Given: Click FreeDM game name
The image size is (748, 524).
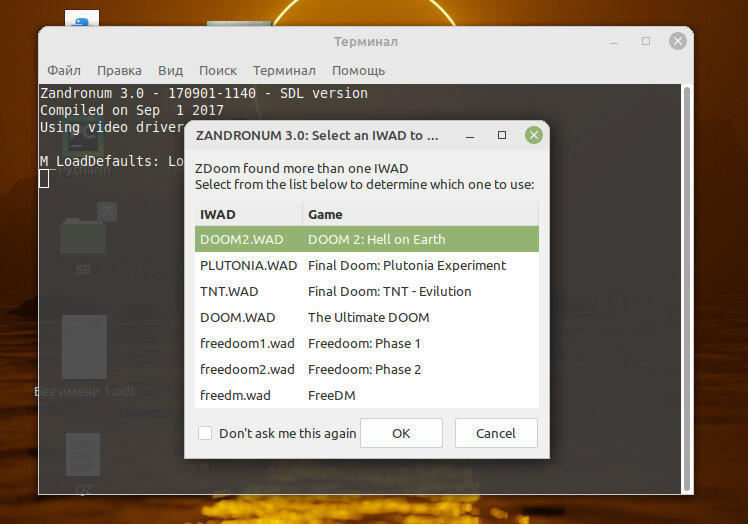Looking at the screenshot, I should tap(332, 395).
